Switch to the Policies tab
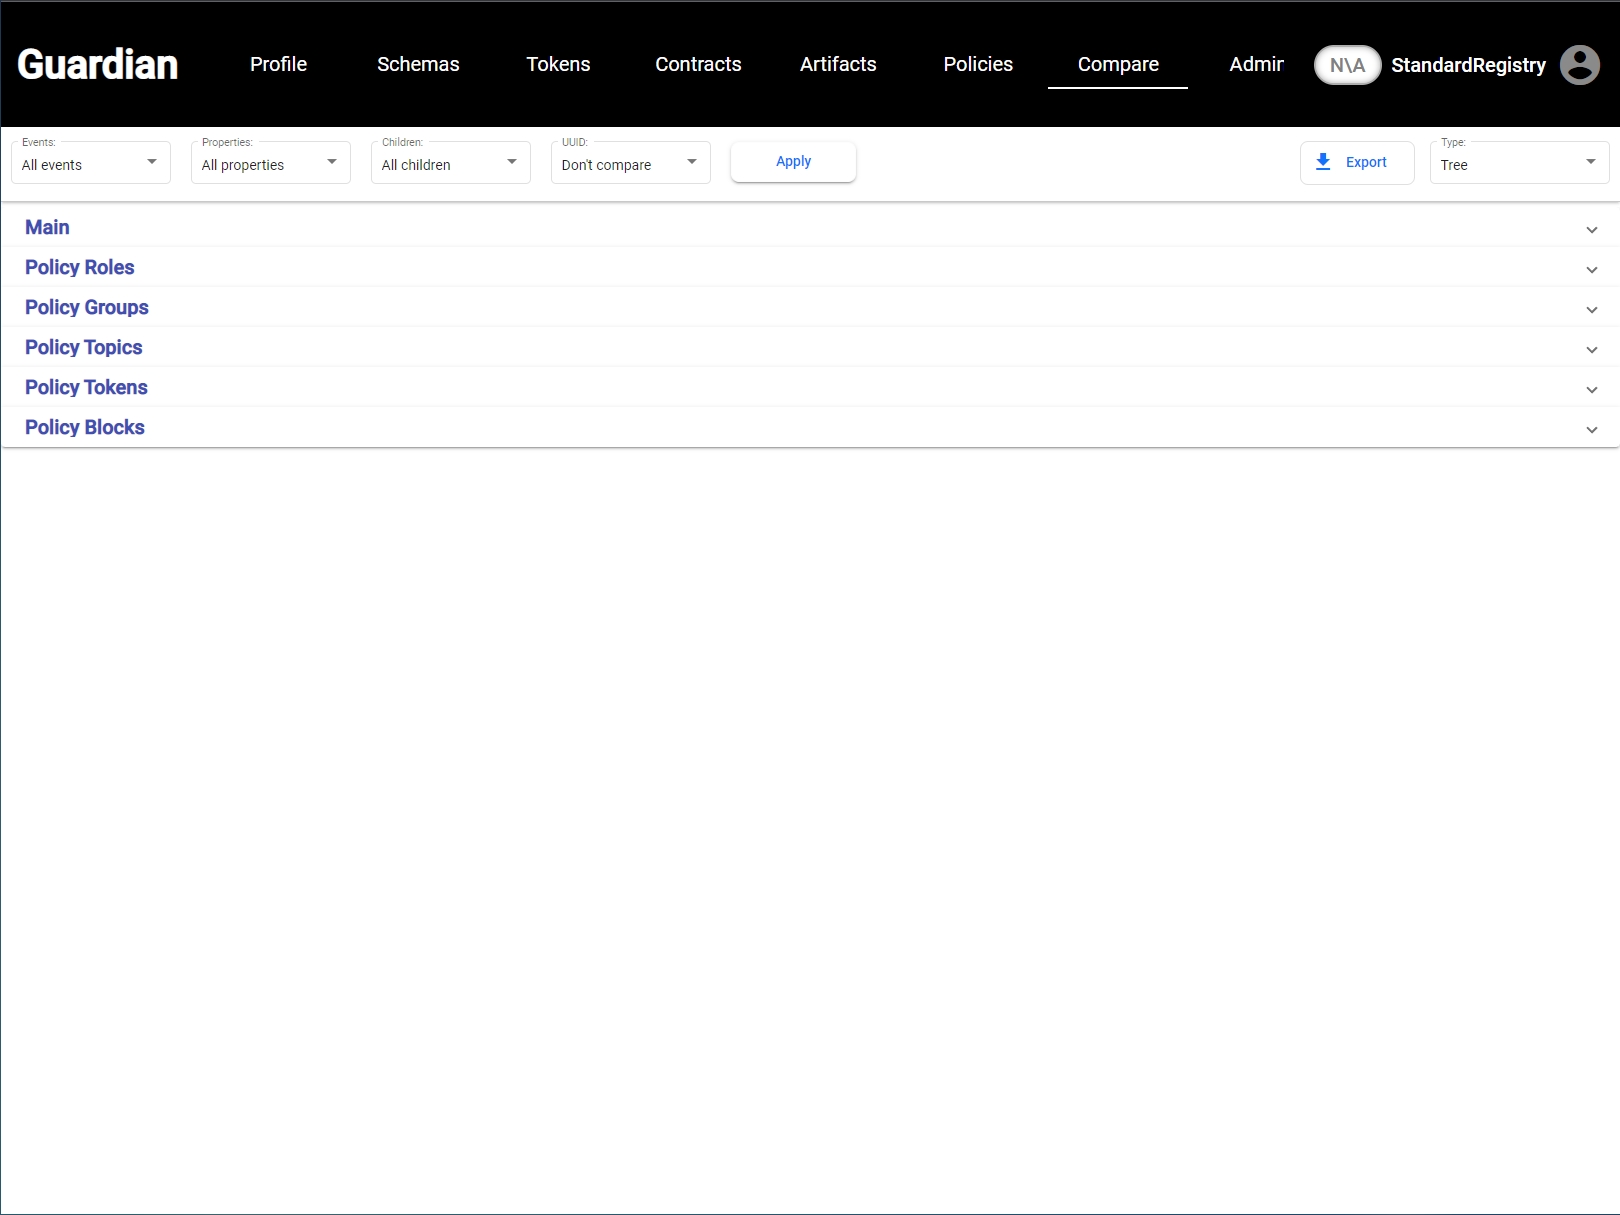This screenshot has width=1620, height=1215. (x=978, y=65)
